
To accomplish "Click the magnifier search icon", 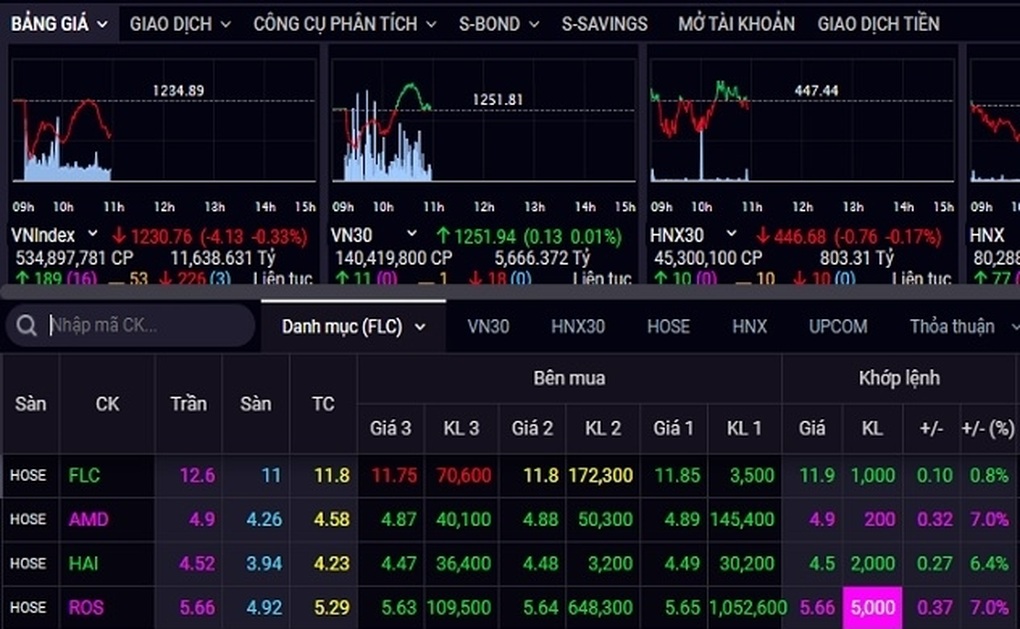I will [x=27, y=326].
